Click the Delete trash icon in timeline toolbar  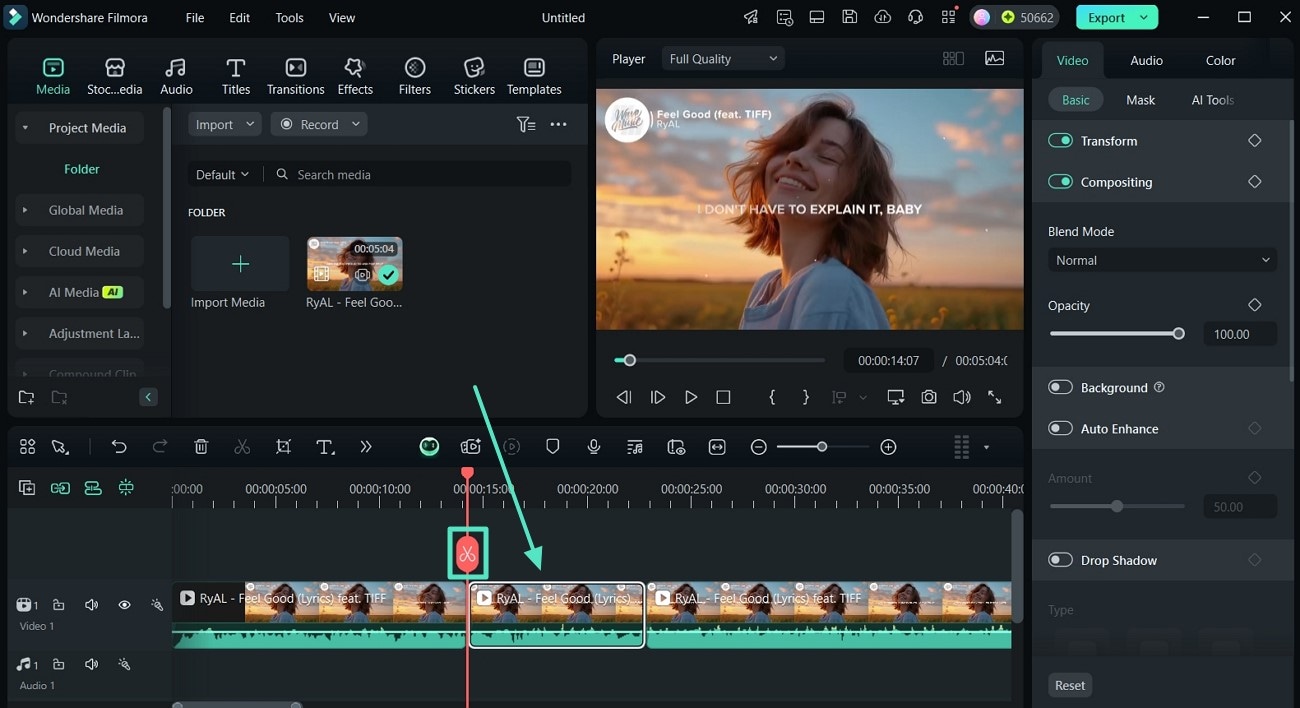pyautogui.click(x=201, y=447)
